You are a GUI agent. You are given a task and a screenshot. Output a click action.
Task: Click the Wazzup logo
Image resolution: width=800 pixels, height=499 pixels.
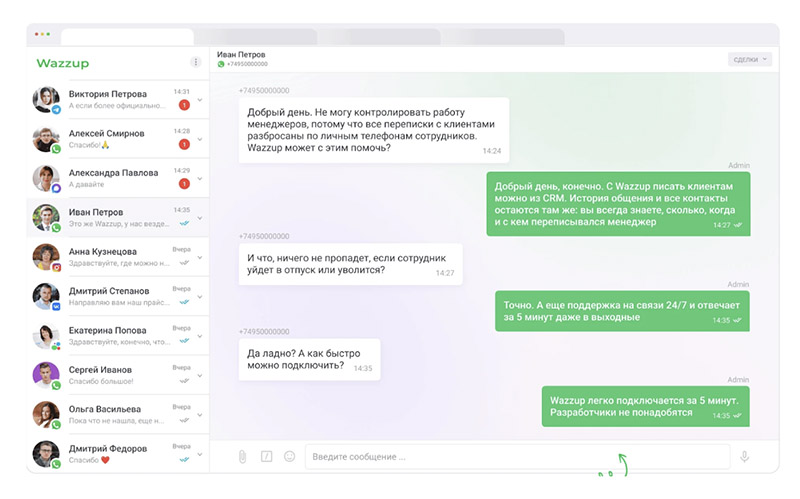(x=63, y=62)
